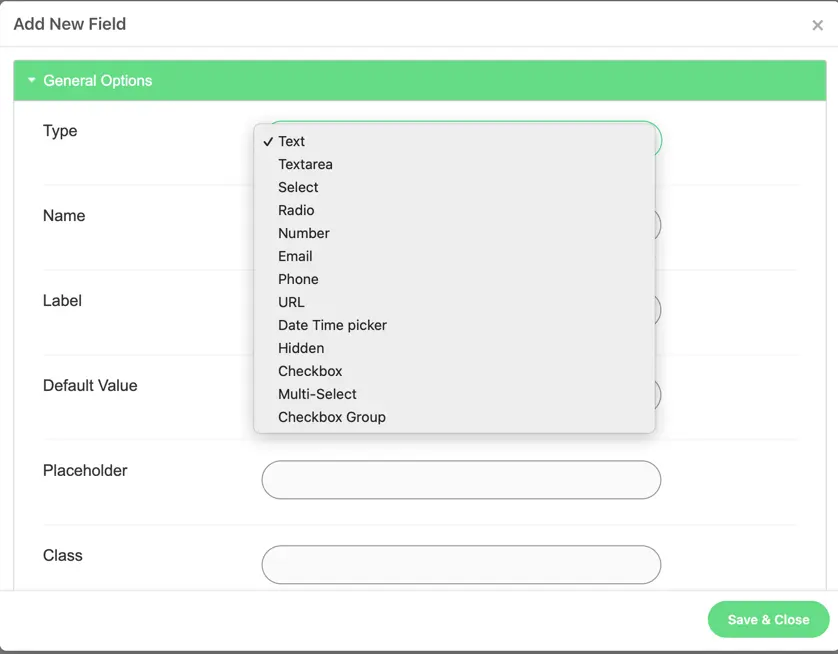Select Number from the dropdown list
The height and width of the screenshot is (654, 838).
tap(304, 234)
